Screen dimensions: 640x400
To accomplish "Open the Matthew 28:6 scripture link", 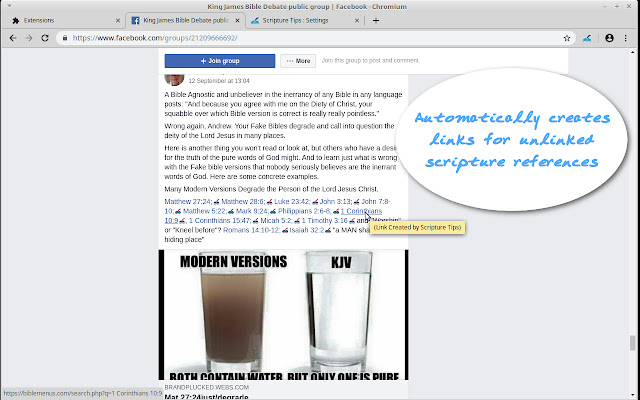I will tap(243, 202).
